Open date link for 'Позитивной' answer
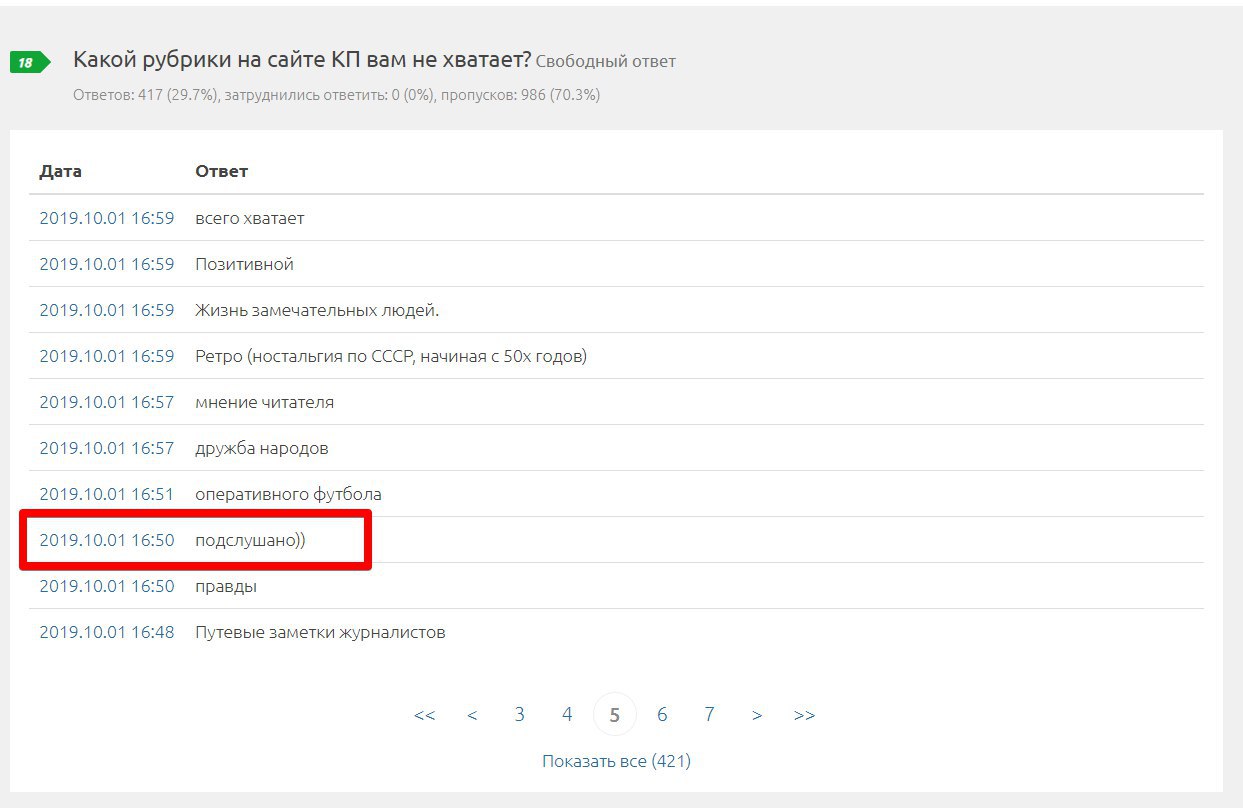 107,264
